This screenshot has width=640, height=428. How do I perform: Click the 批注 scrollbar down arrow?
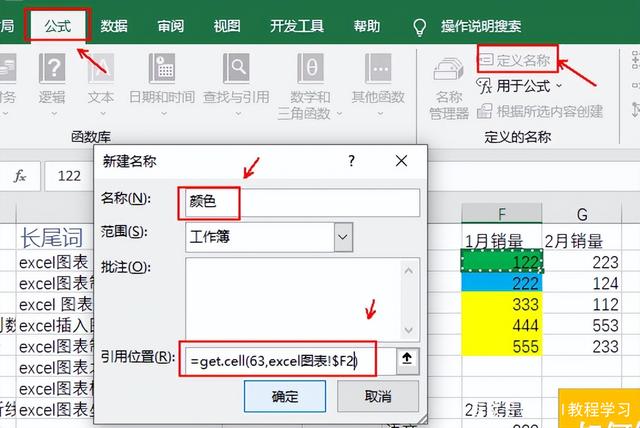pos(409,329)
